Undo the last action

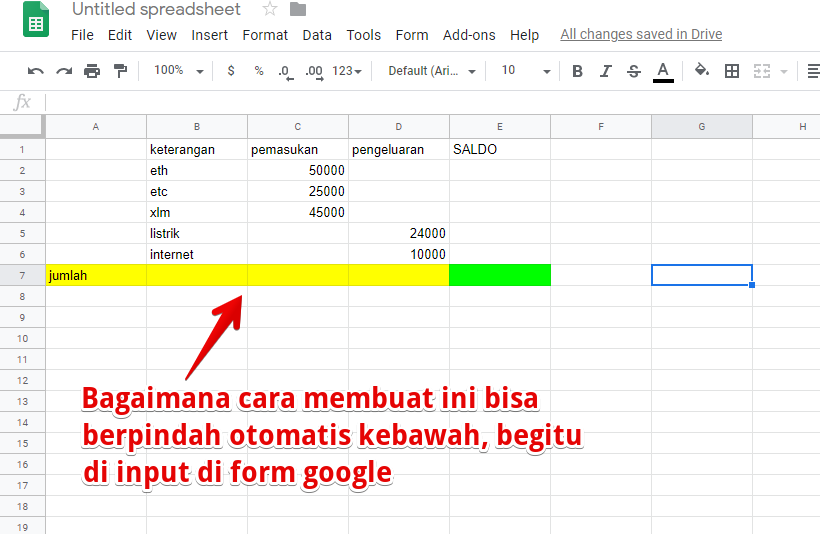coord(36,71)
